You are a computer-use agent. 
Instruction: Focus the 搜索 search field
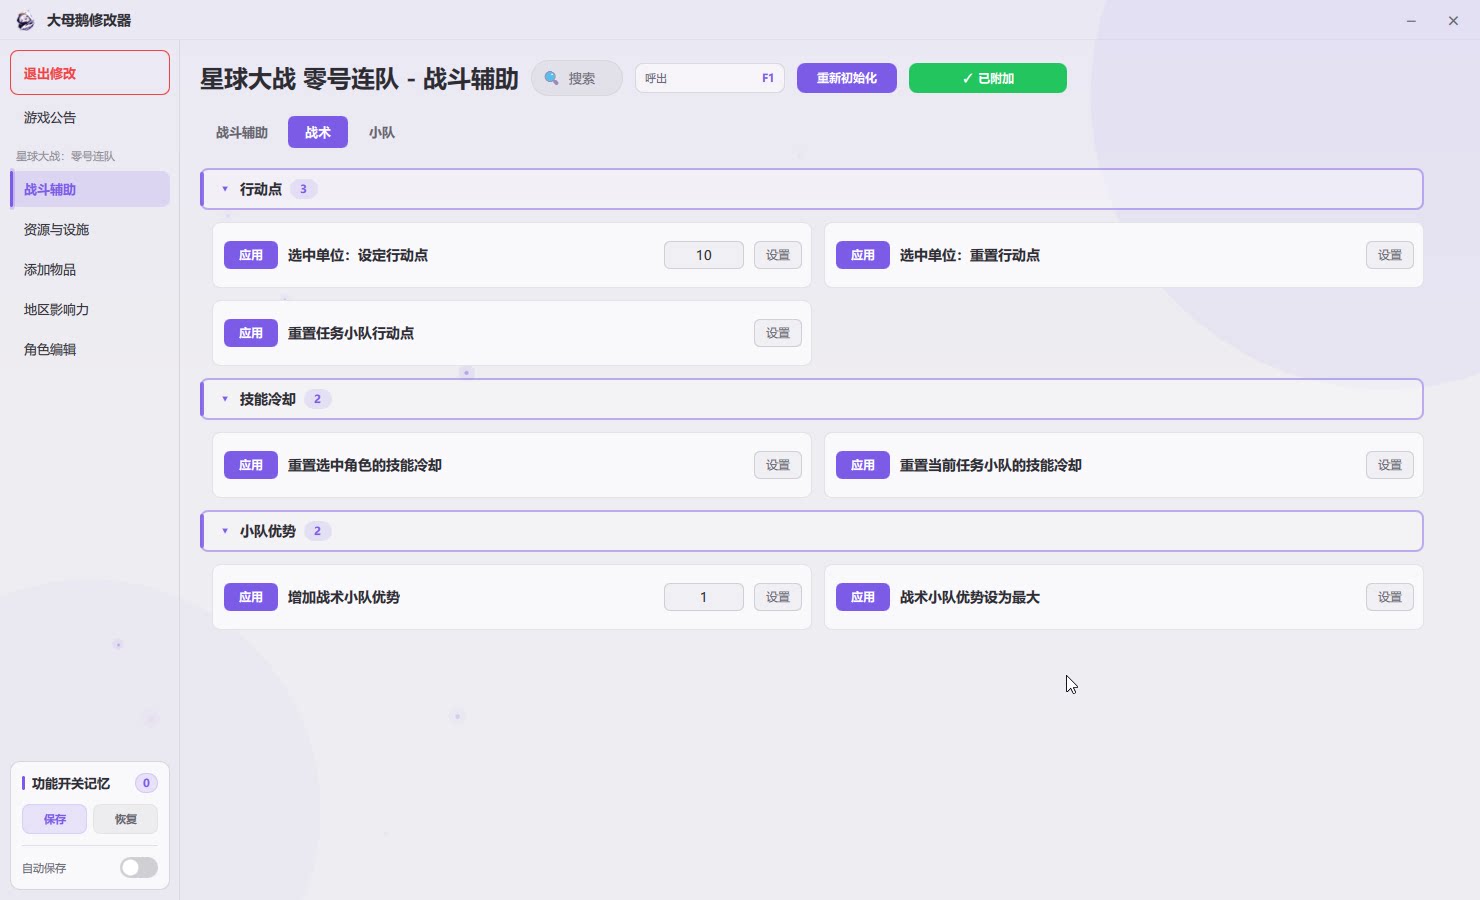pos(577,78)
